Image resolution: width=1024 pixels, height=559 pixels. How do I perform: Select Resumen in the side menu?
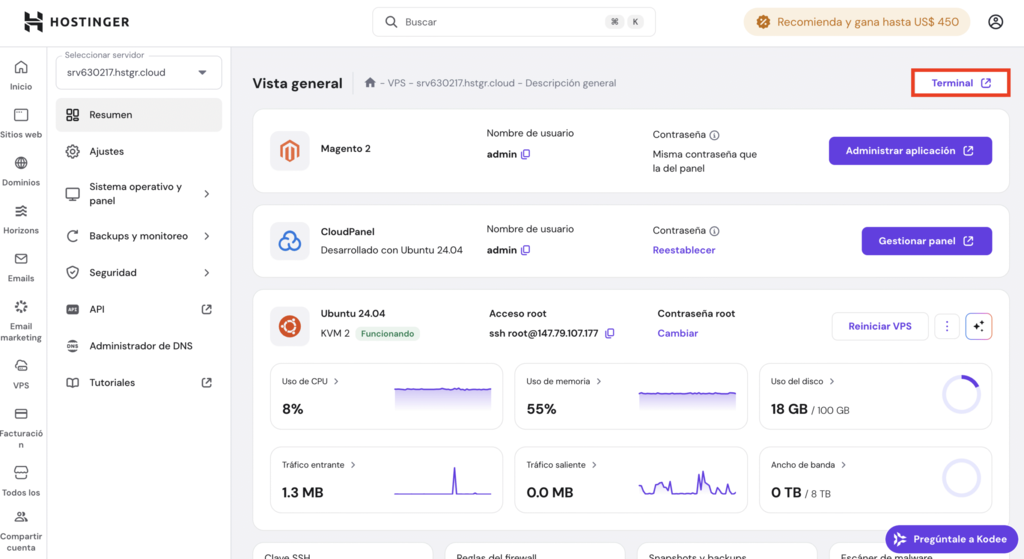click(138, 115)
